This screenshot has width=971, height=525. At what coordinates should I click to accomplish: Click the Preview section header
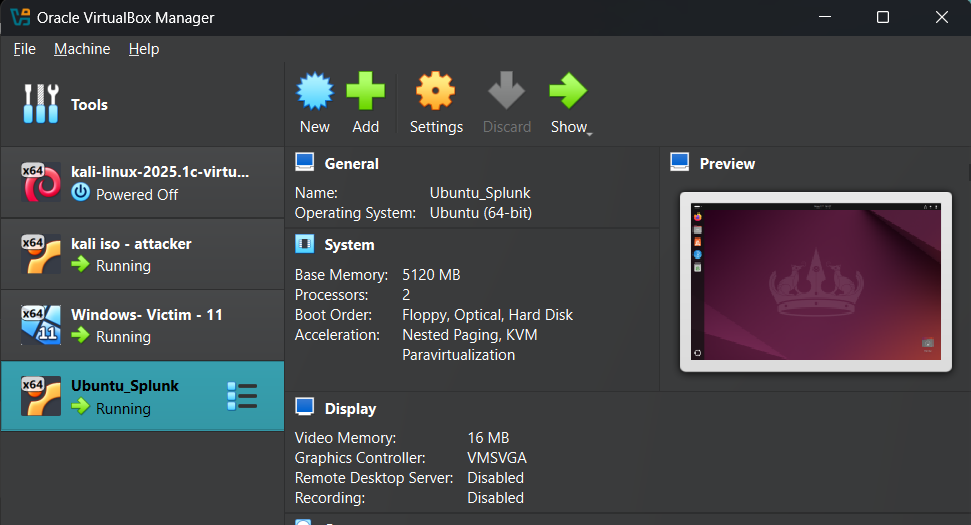pos(728,164)
